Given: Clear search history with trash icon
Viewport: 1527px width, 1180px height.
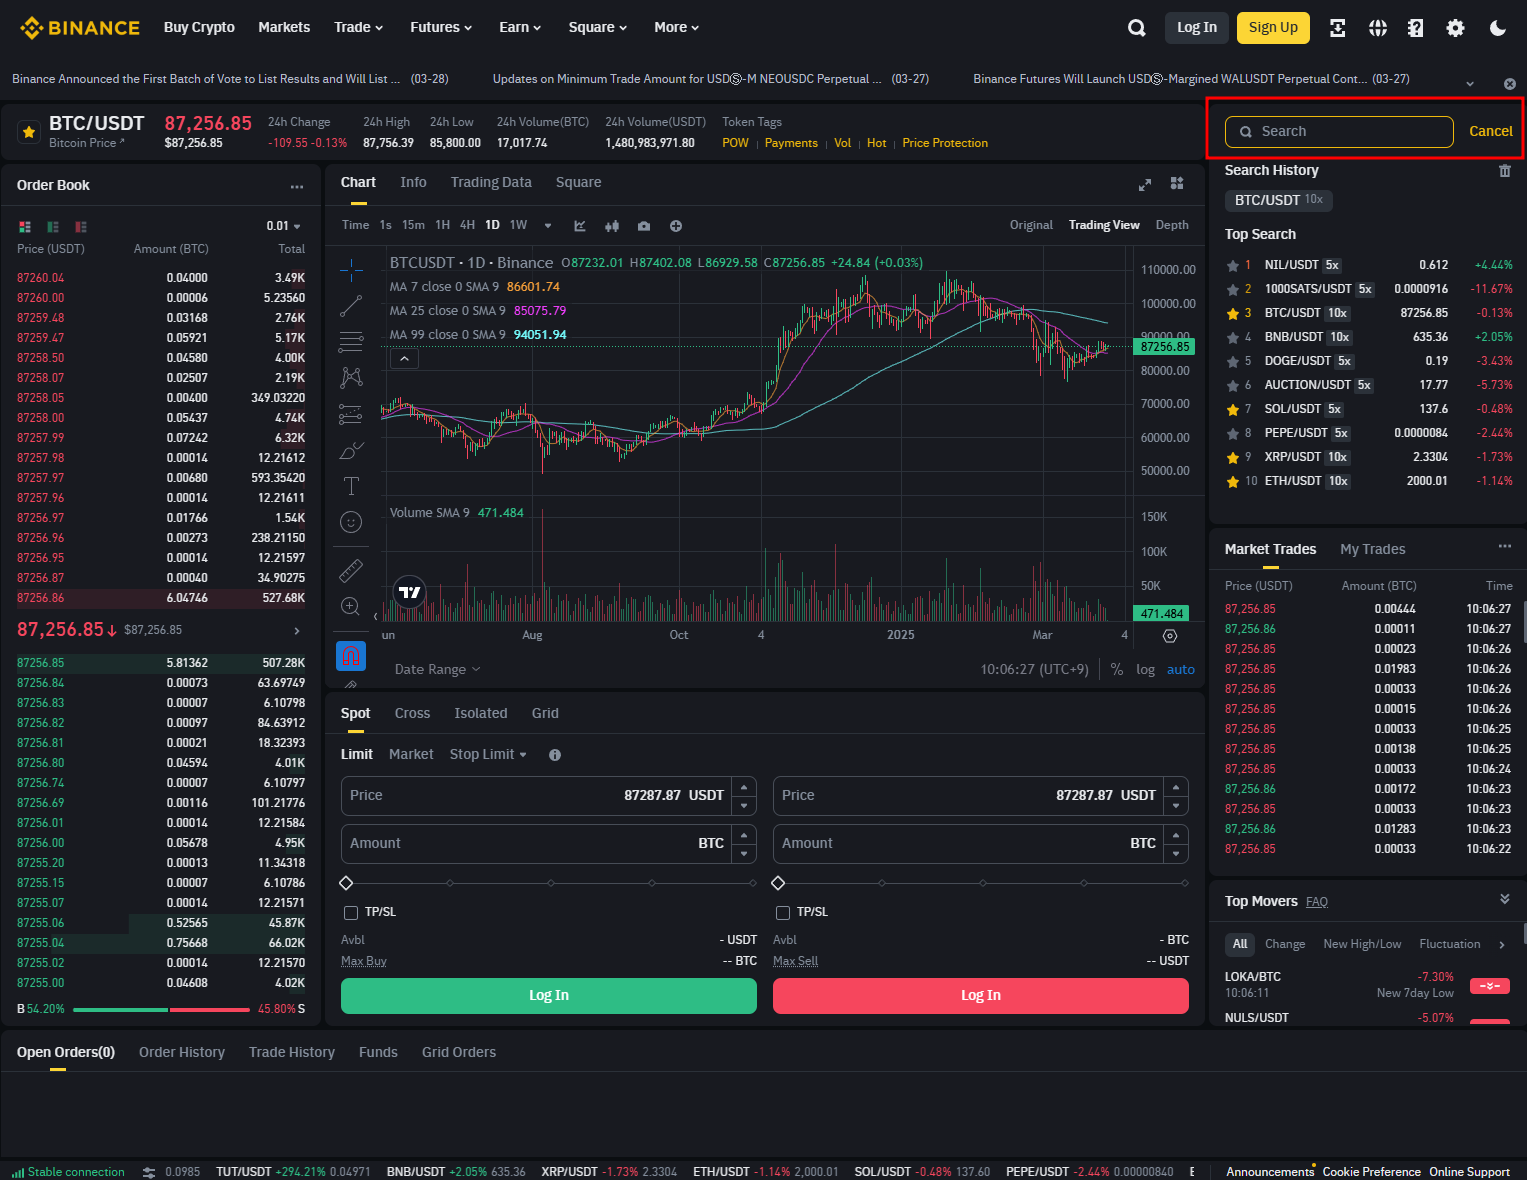Looking at the screenshot, I should click(x=1504, y=171).
